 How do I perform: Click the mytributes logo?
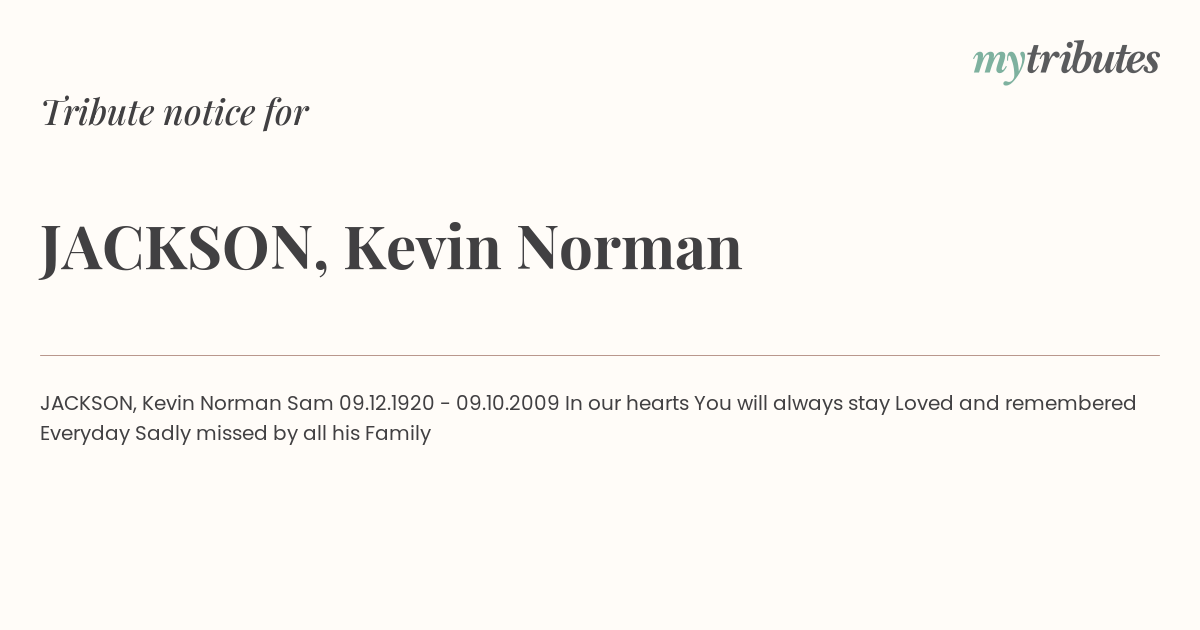(x=1066, y=61)
